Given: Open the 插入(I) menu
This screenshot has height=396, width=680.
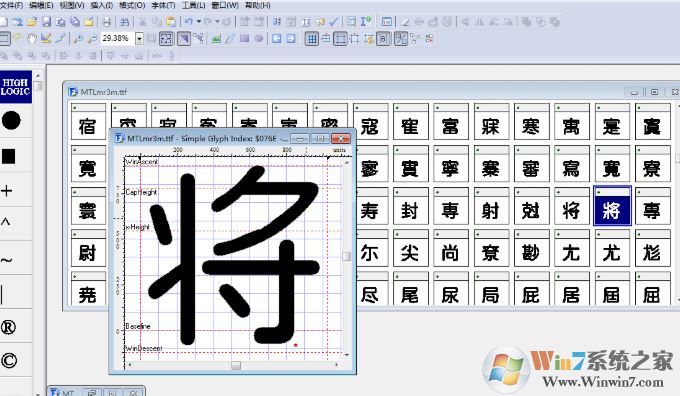Looking at the screenshot, I should click(x=101, y=6).
